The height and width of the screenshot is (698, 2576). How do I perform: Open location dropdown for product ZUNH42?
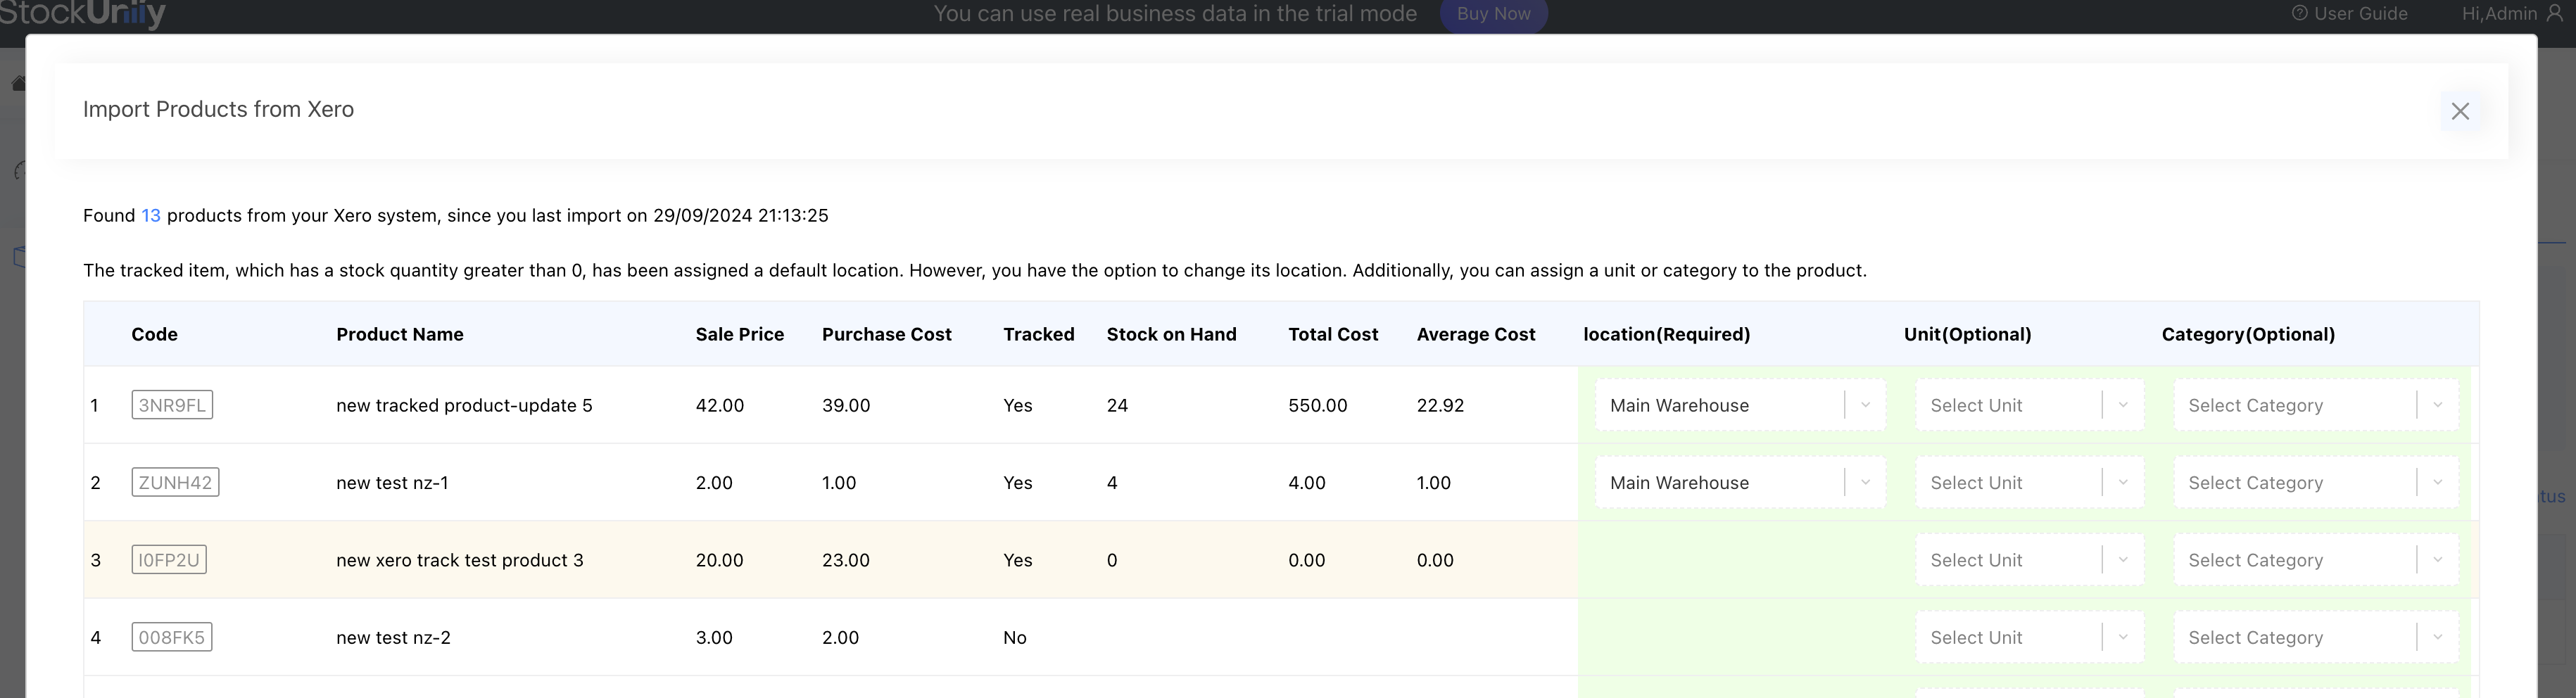point(1739,483)
